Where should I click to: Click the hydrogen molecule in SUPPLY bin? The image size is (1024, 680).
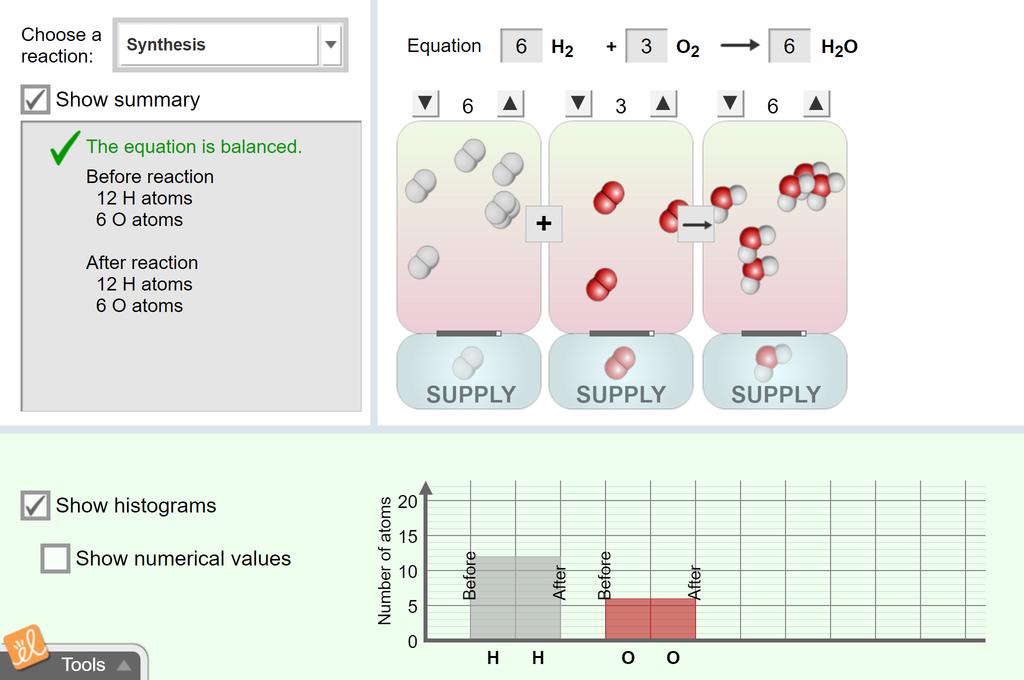(x=468, y=363)
